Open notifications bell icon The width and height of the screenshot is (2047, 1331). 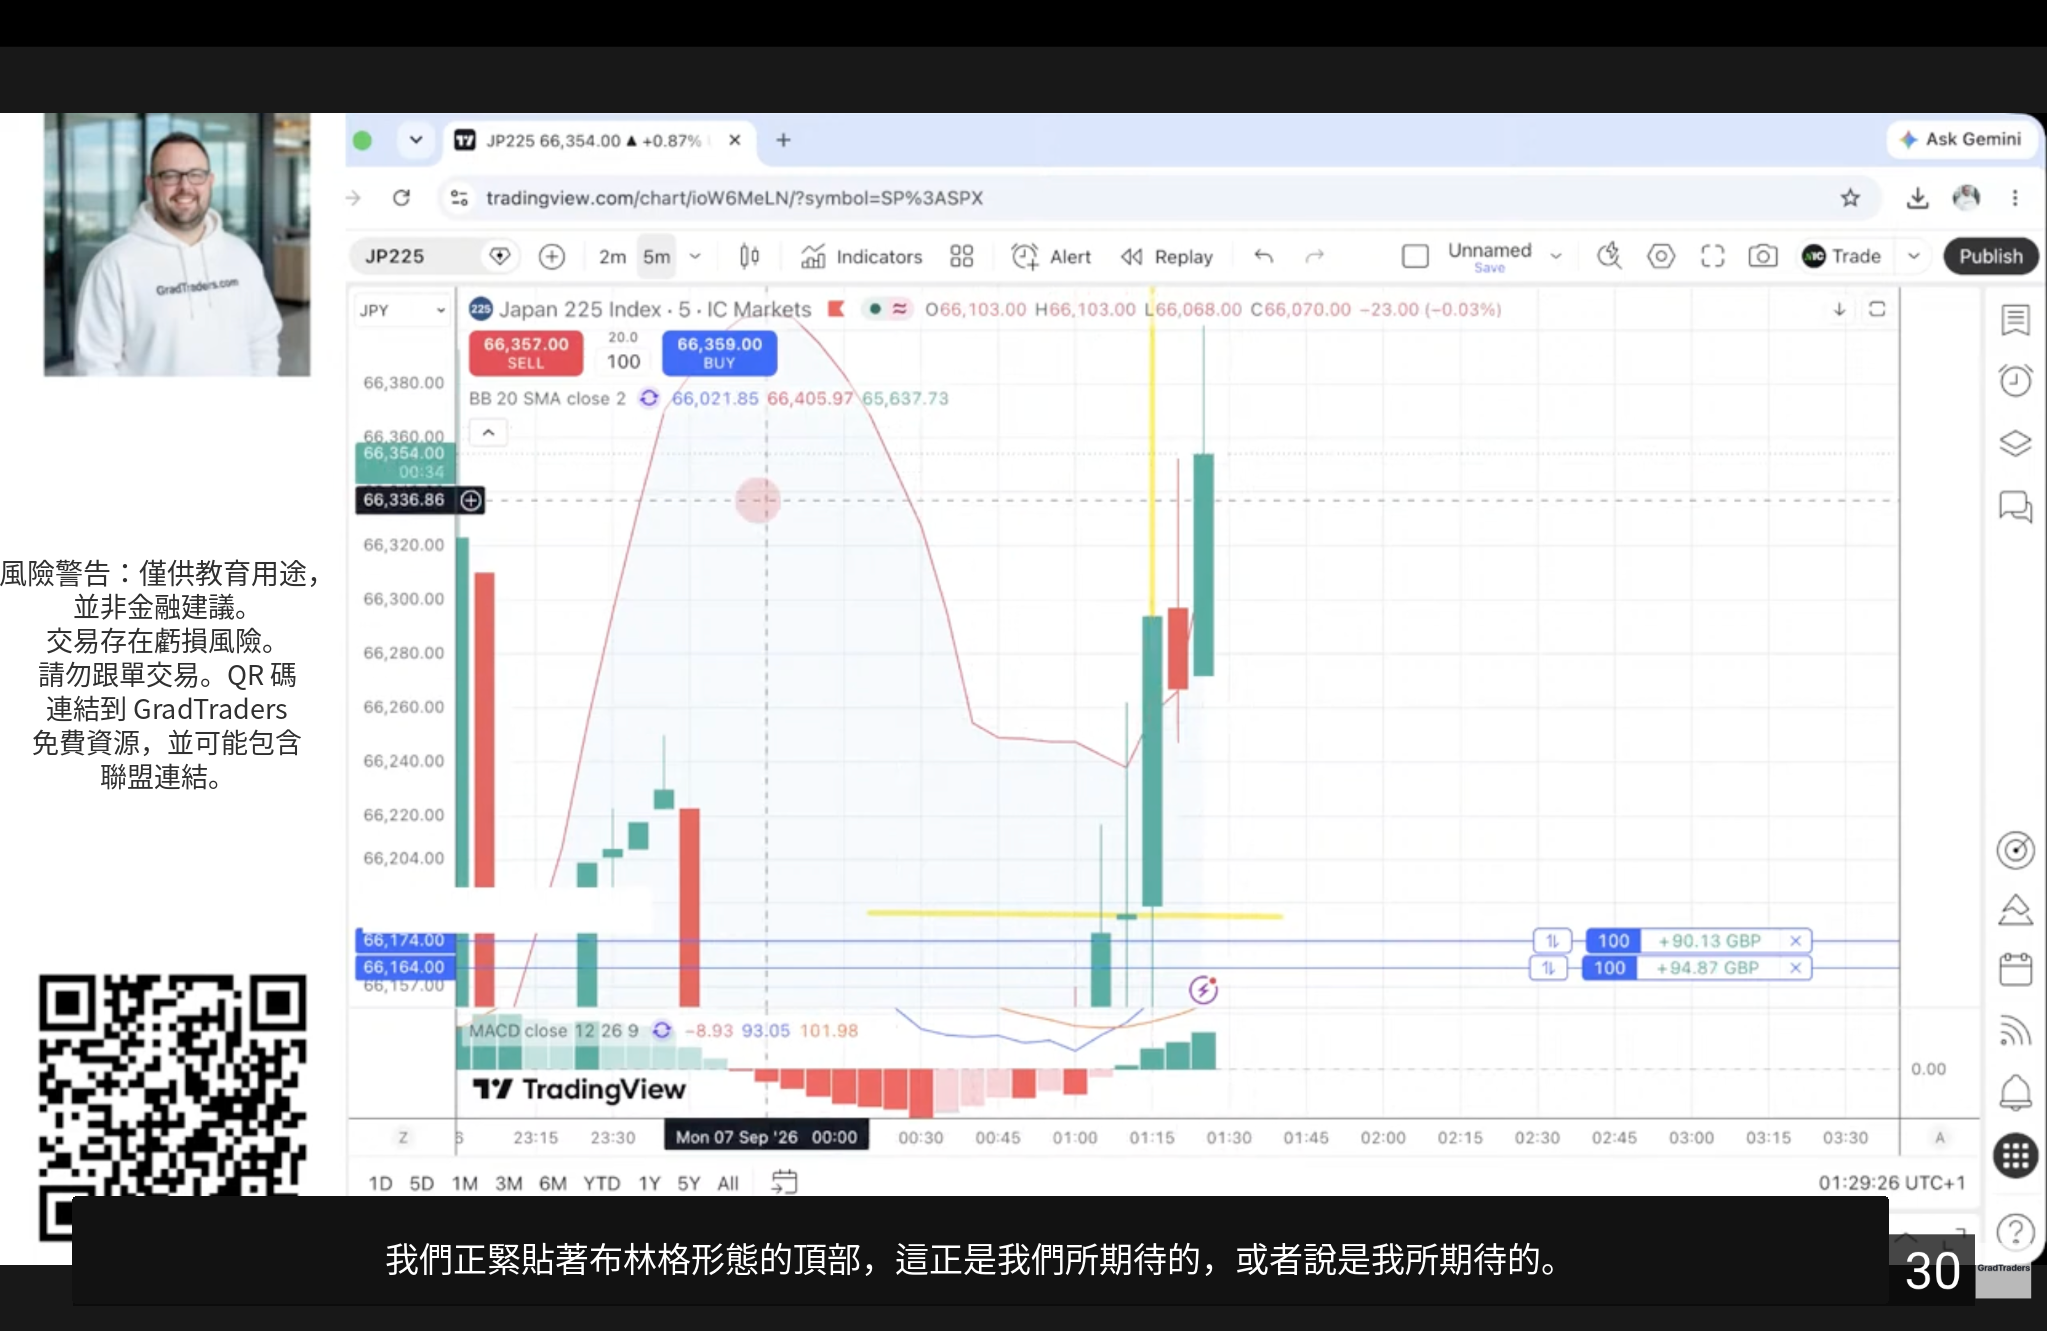point(2015,1093)
